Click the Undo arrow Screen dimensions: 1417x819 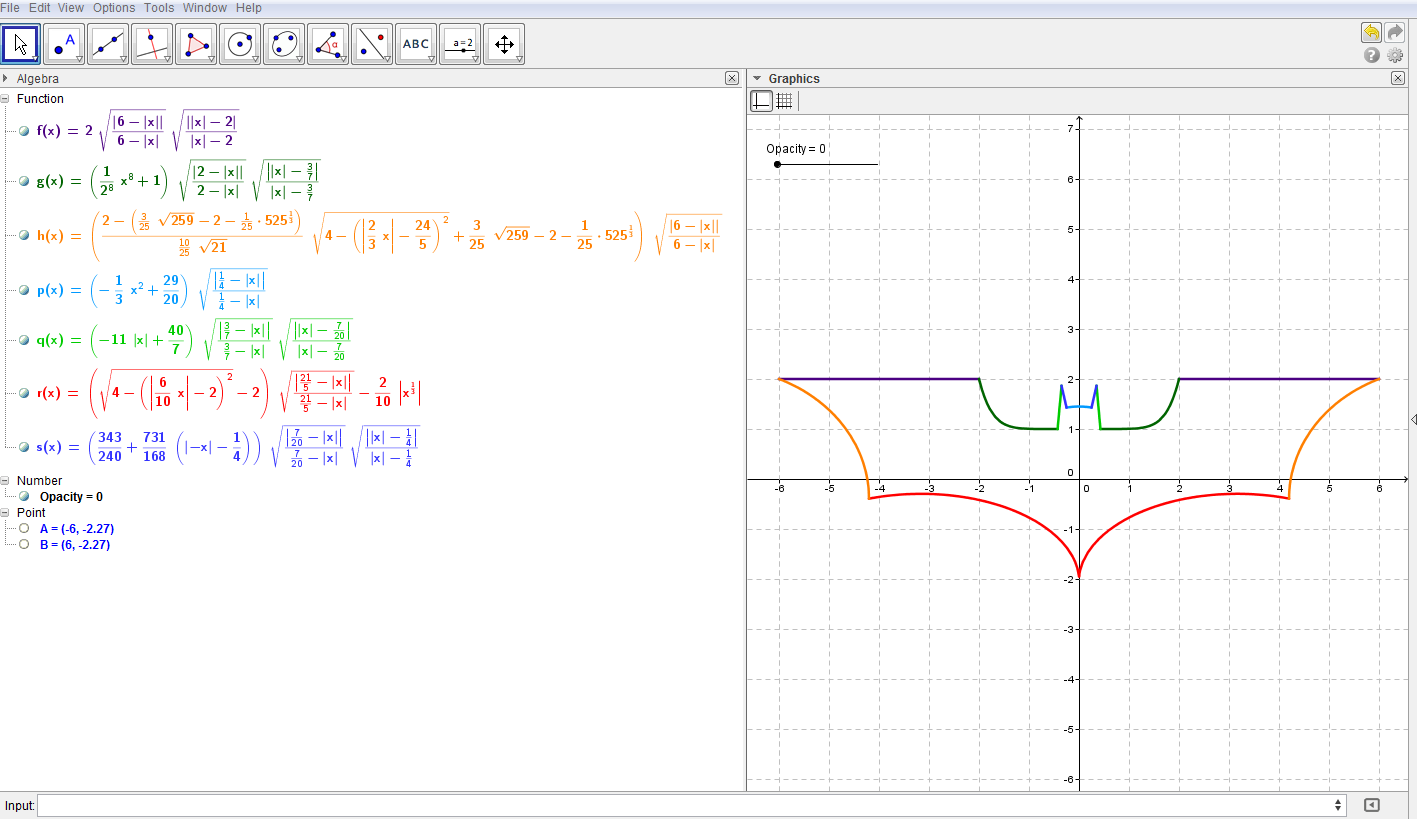pos(1370,32)
